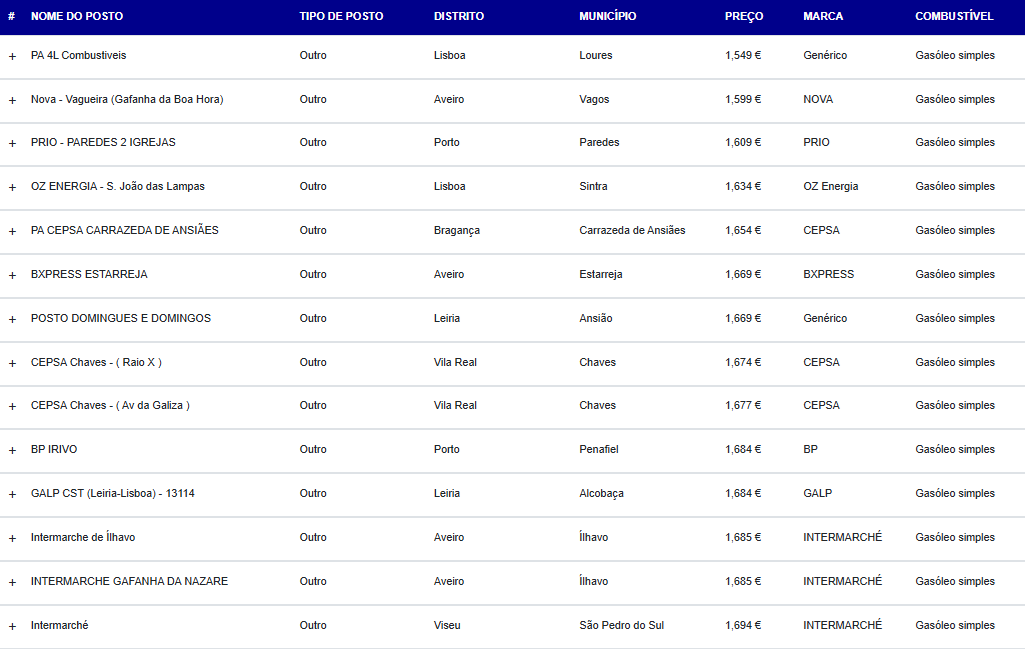Expand PA CEPSA CARRAZEDA DE ANSIÃES row
This screenshot has width=1025, height=649.
coord(12,231)
